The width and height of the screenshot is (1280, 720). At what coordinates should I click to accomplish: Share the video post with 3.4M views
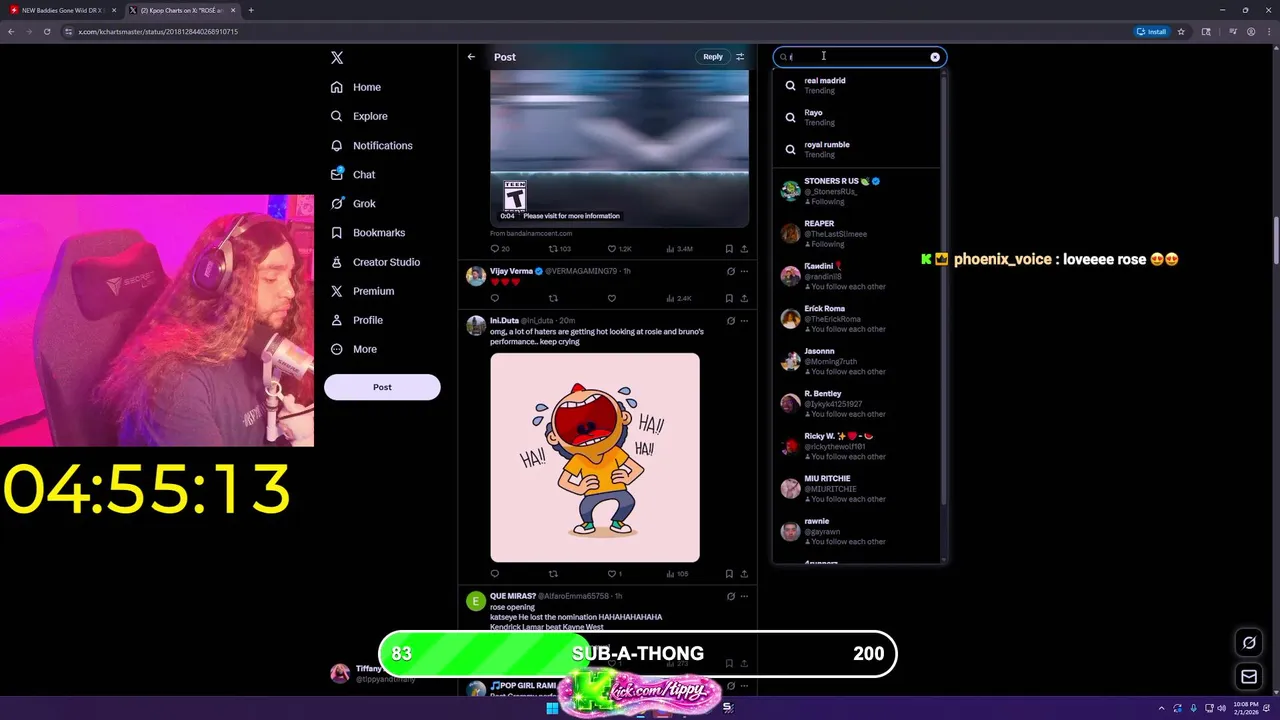(x=744, y=249)
